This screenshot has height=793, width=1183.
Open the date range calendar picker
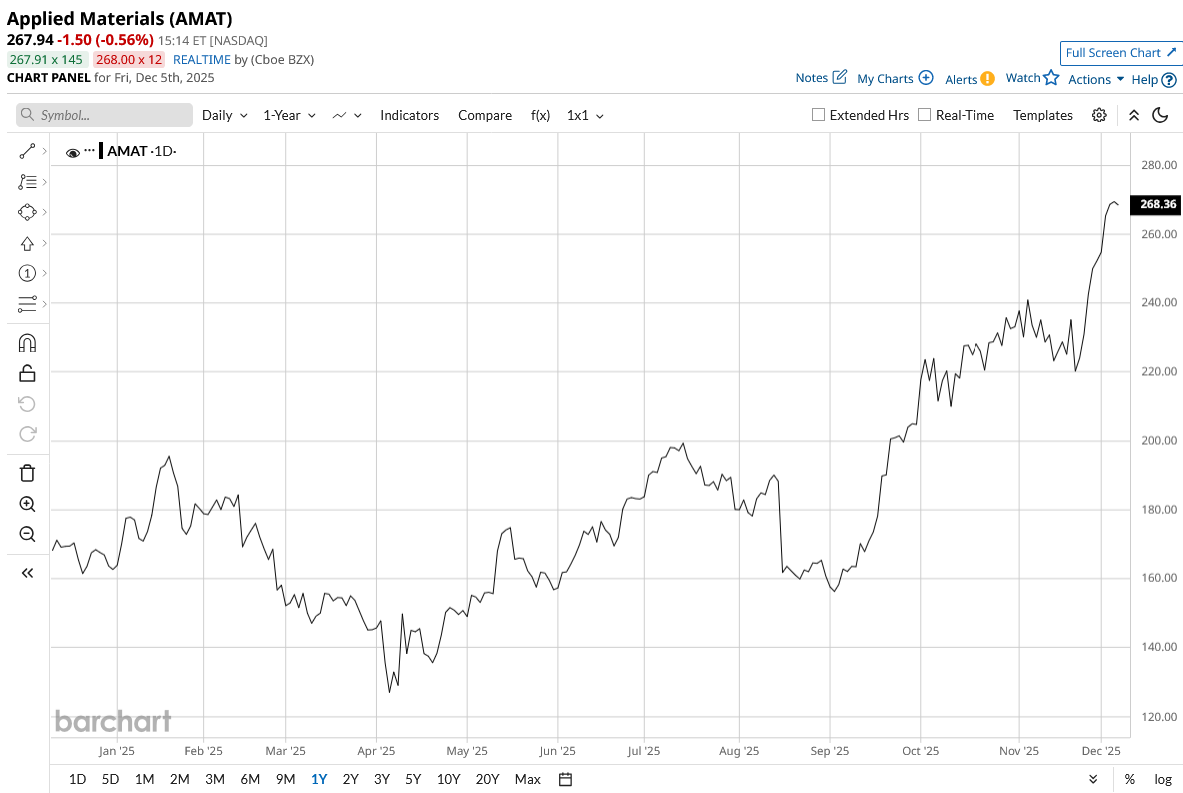tap(565, 779)
